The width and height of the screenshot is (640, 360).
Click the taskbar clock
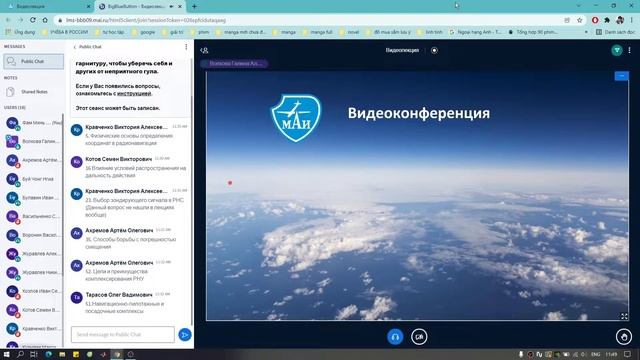click(611, 354)
